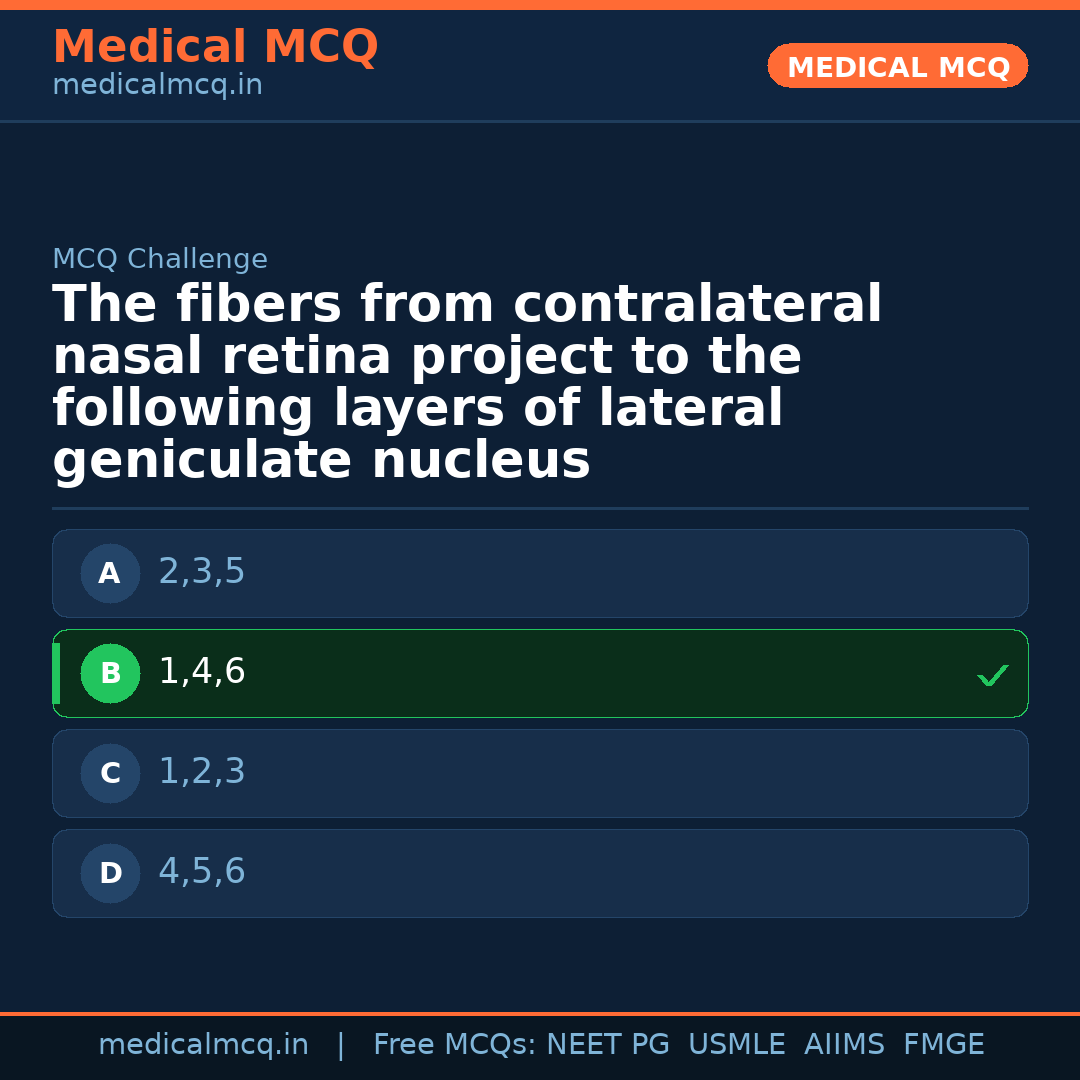Click the question text about geniculate nucleus
This screenshot has height=1080, width=1080.
point(467,383)
